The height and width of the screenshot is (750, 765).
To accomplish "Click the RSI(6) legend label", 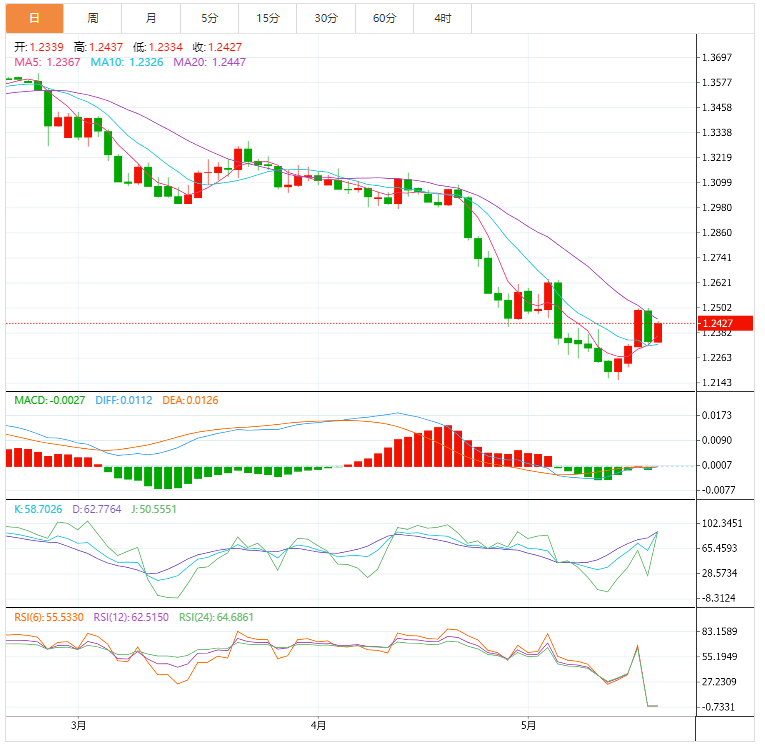I will click(x=49, y=618).
